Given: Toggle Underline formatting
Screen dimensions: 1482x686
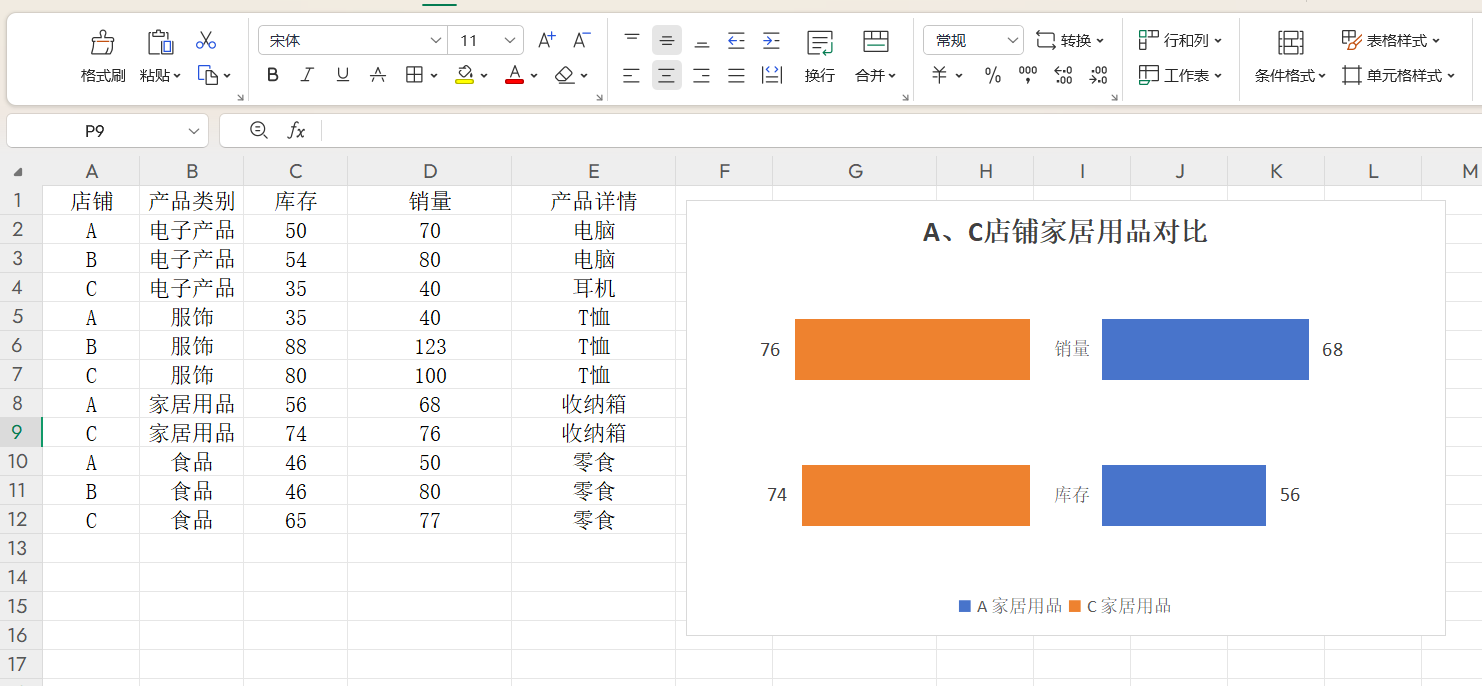Looking at the screenshot, I should 343,75.
